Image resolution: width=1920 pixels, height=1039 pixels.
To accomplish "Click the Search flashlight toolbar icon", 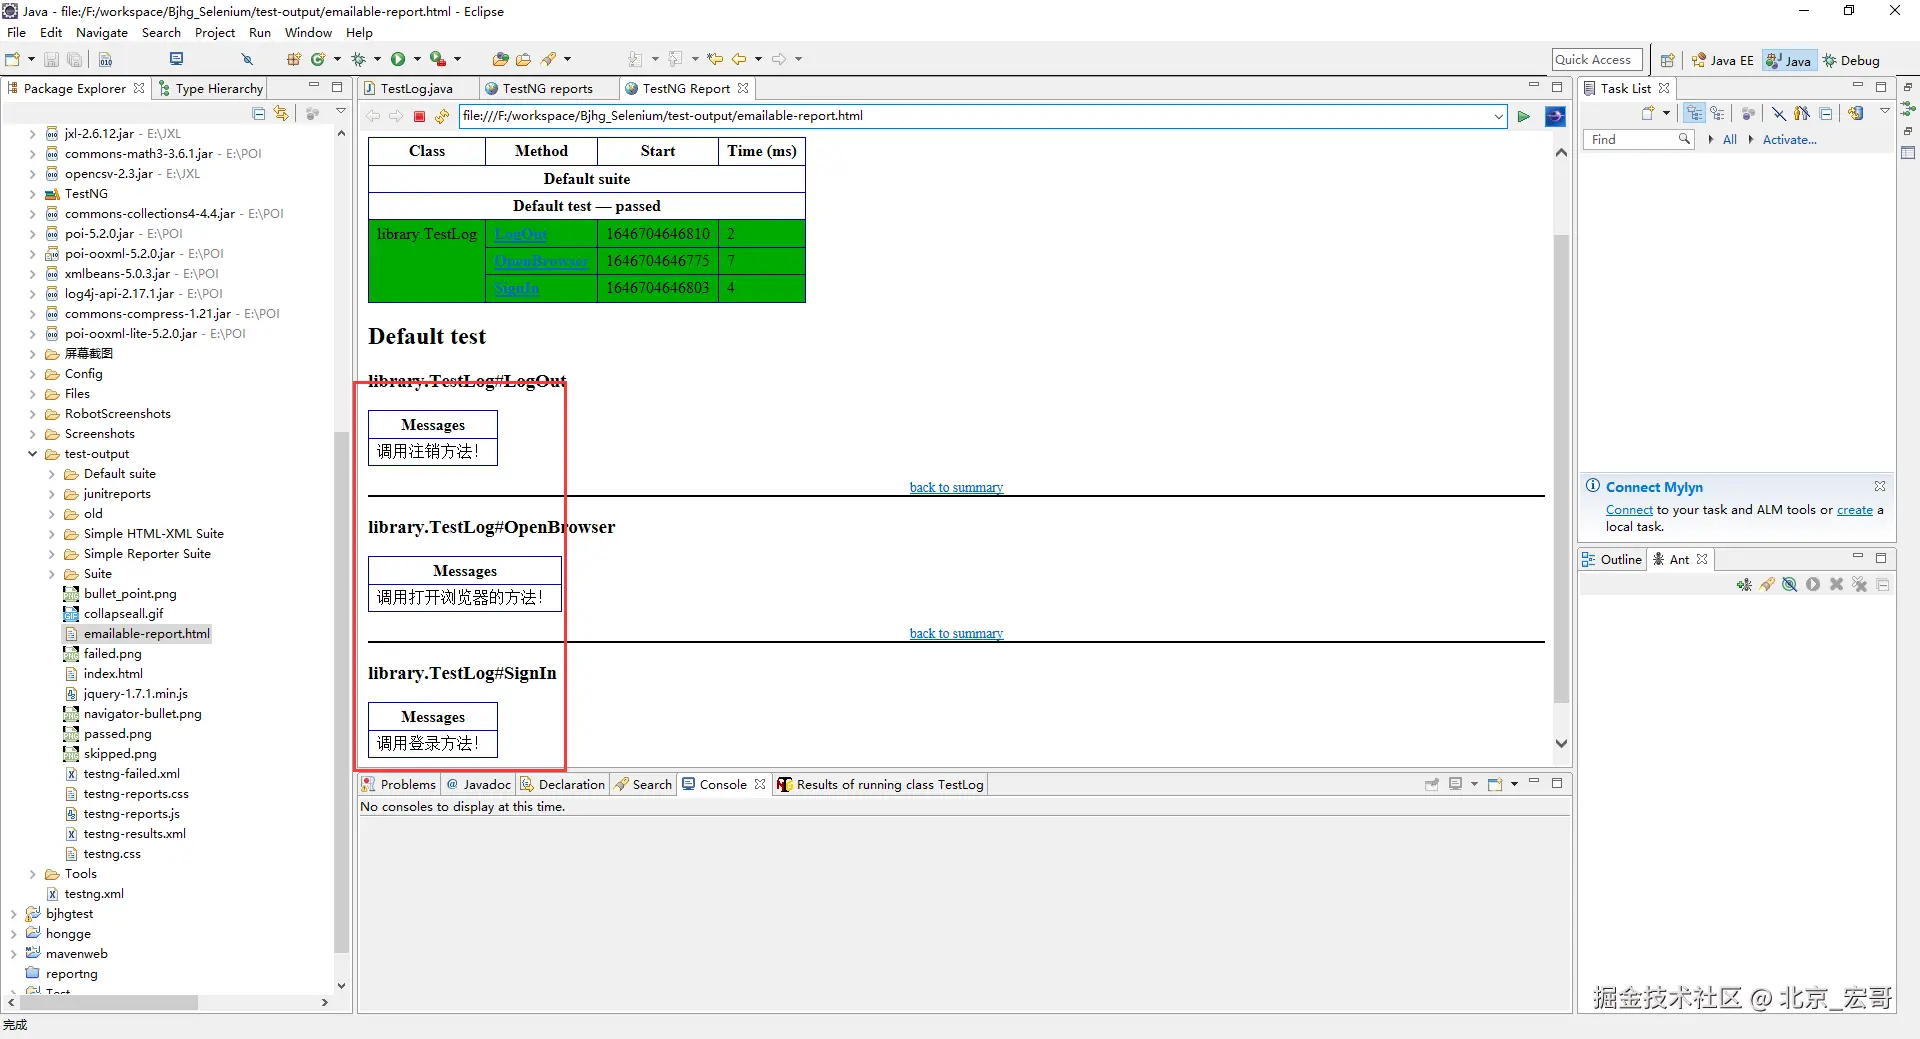I will 549,59.
